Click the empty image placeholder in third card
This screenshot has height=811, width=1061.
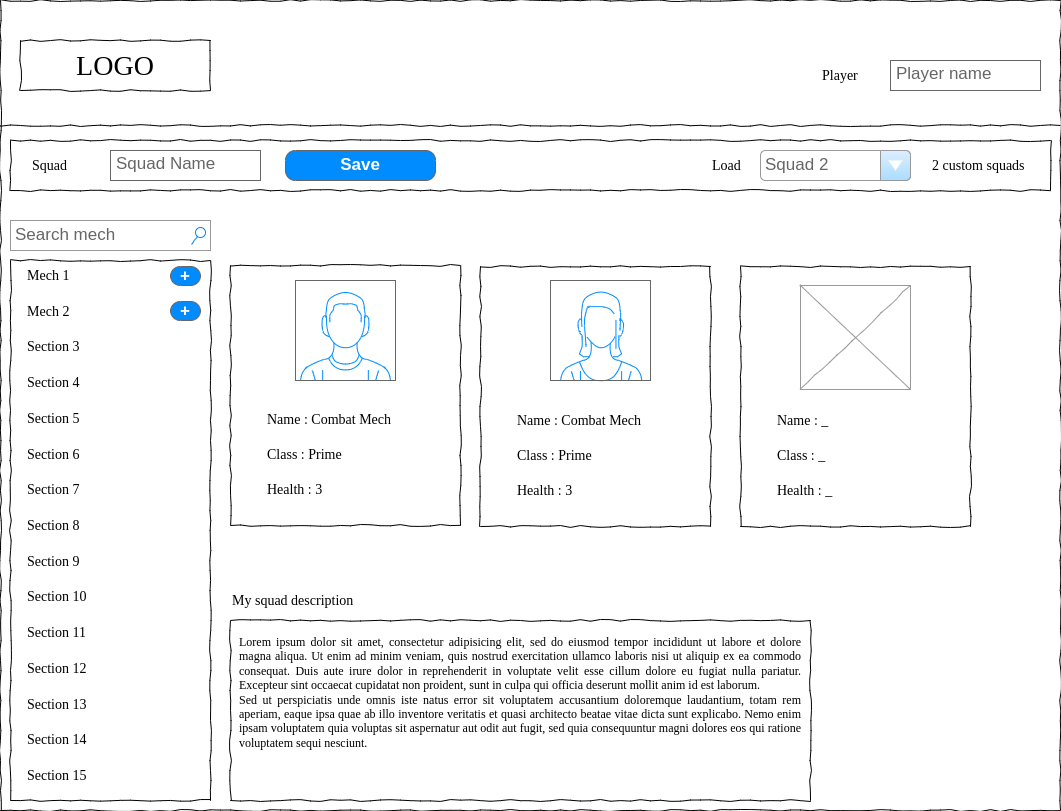855,338
